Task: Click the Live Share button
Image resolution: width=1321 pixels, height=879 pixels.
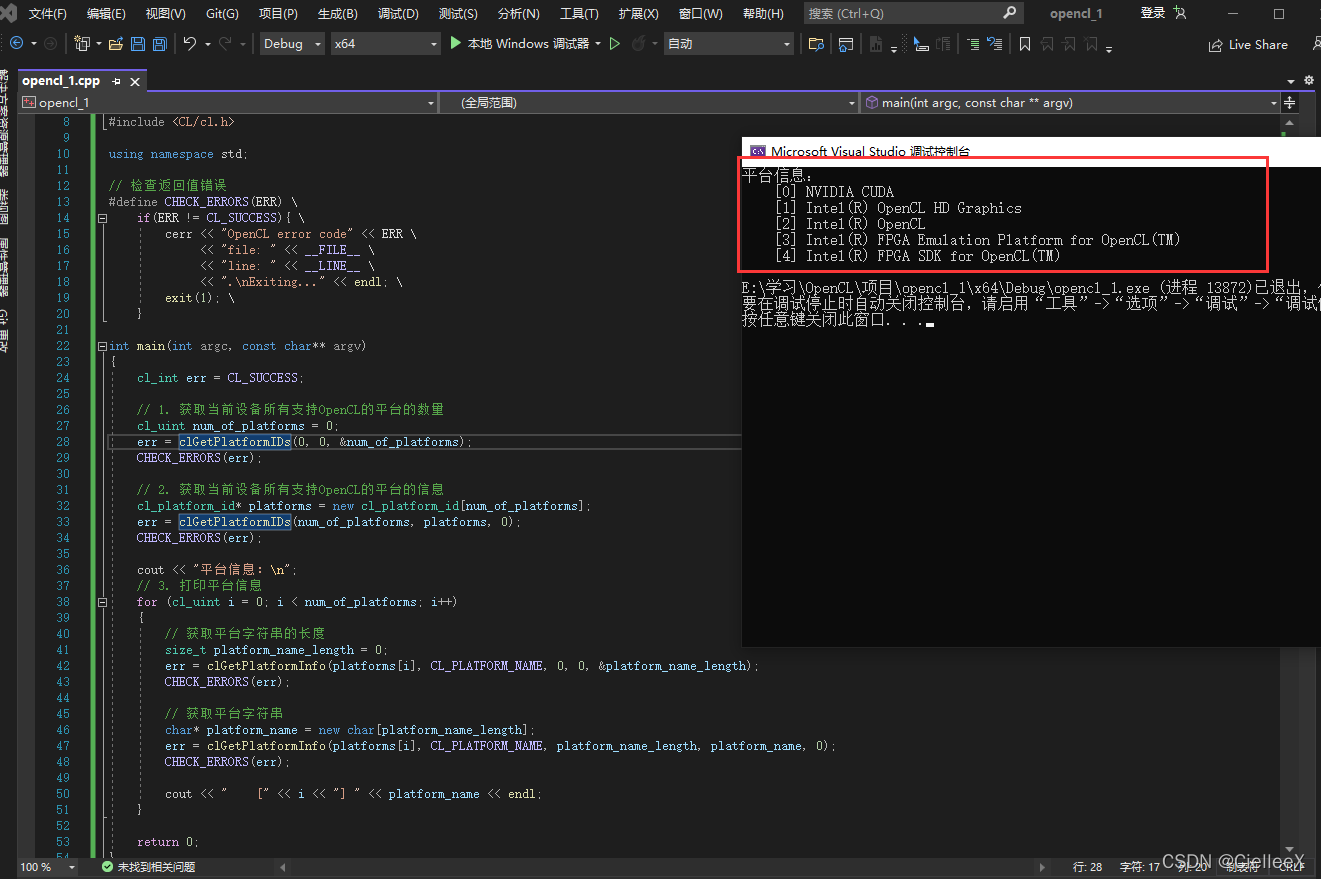Action: [x=1248, y=45]
